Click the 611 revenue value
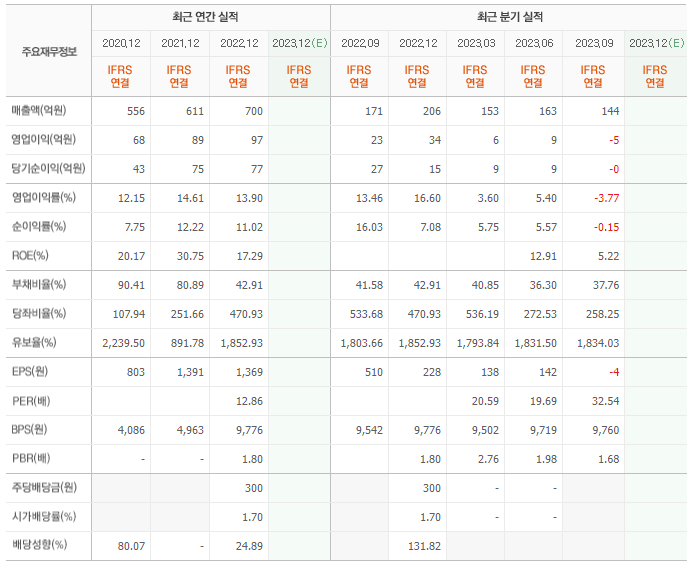 [195, 111]
